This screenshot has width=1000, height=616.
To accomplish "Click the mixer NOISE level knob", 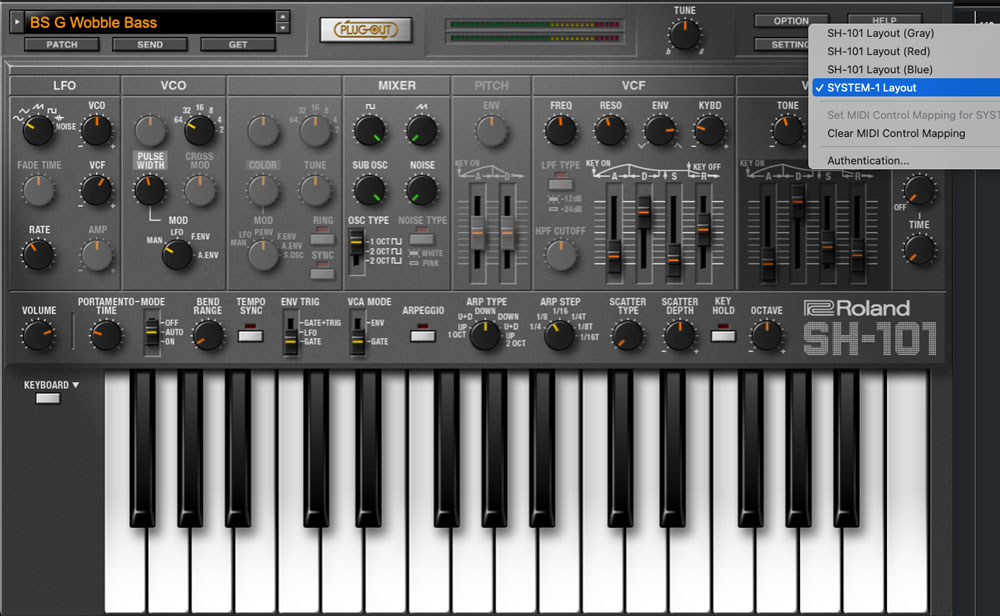I will 421,190.
